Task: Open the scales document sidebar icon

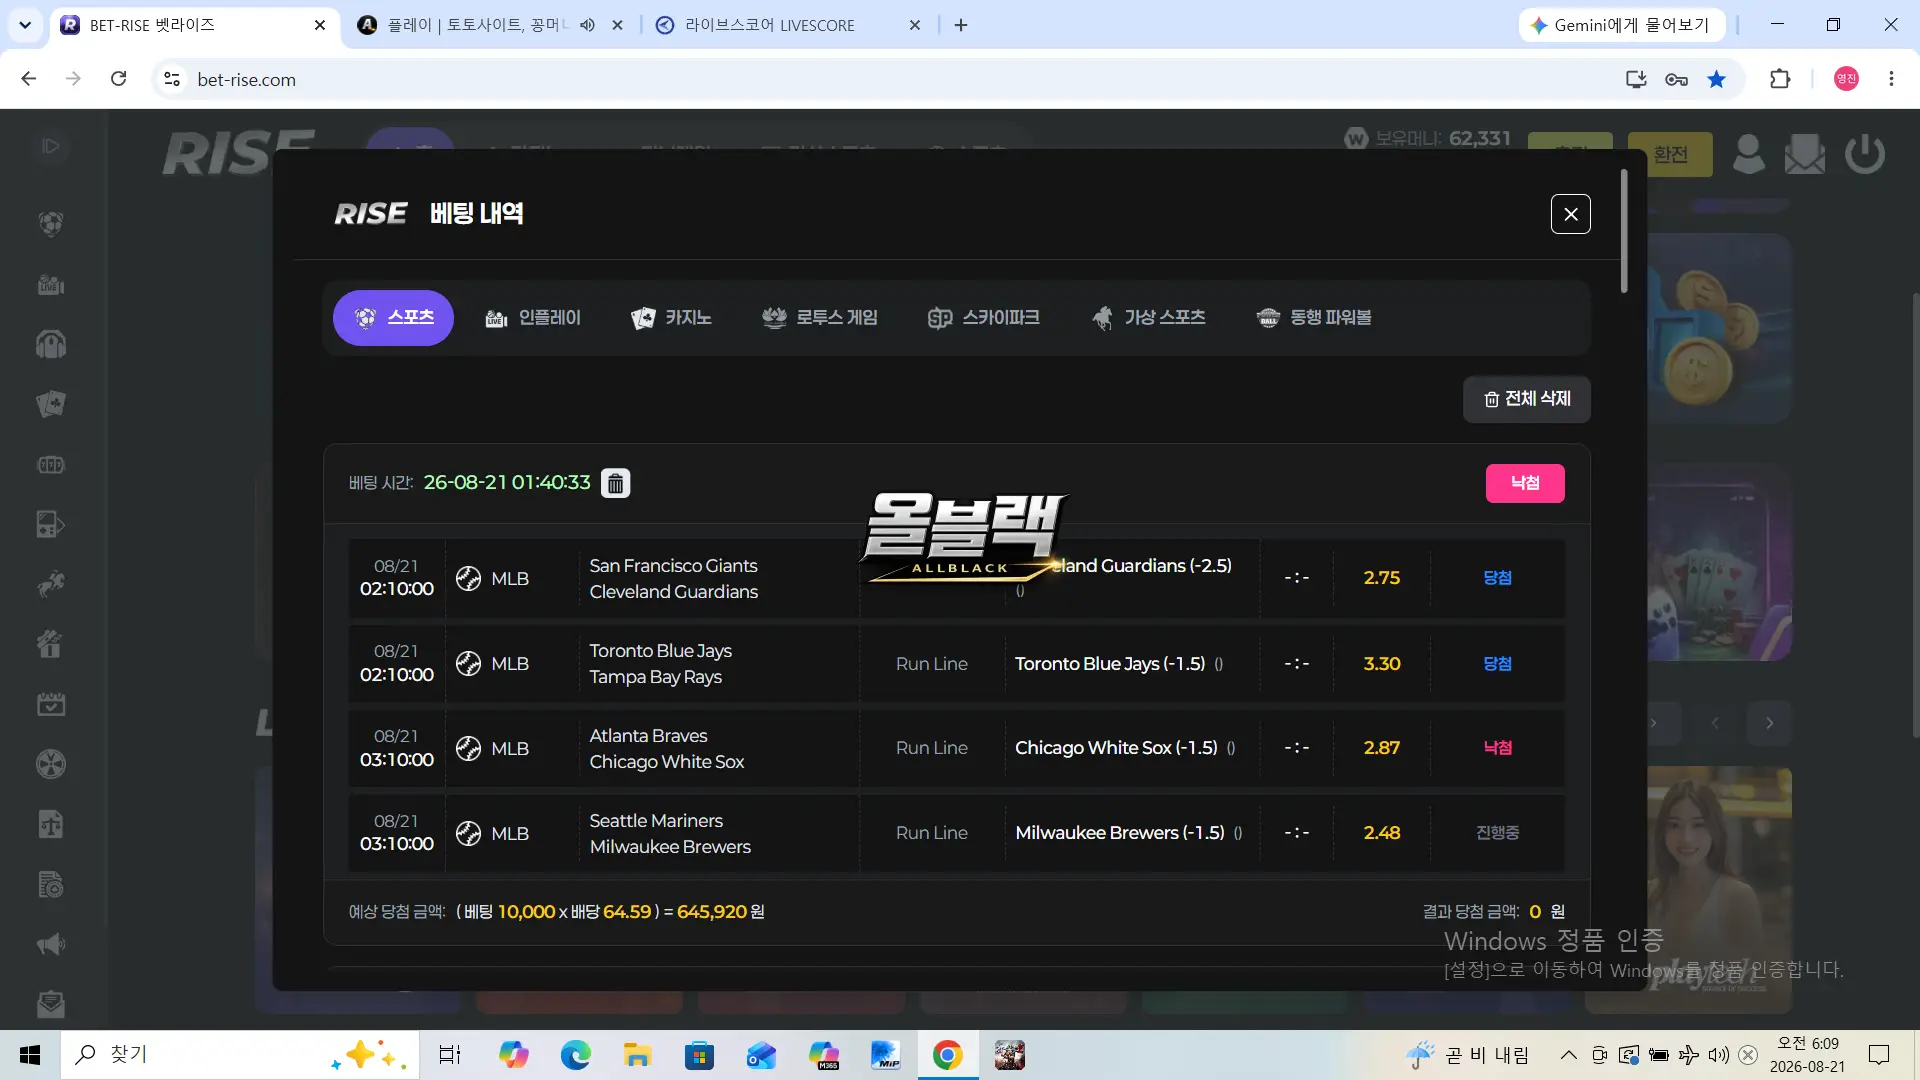Action: click(x=51, y=824)
